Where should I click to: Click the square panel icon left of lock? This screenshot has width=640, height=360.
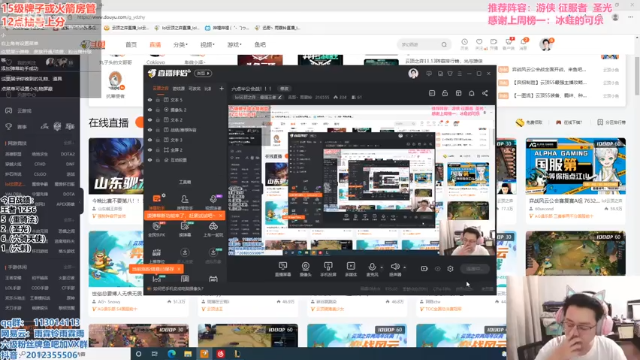(x=432, y=93)
